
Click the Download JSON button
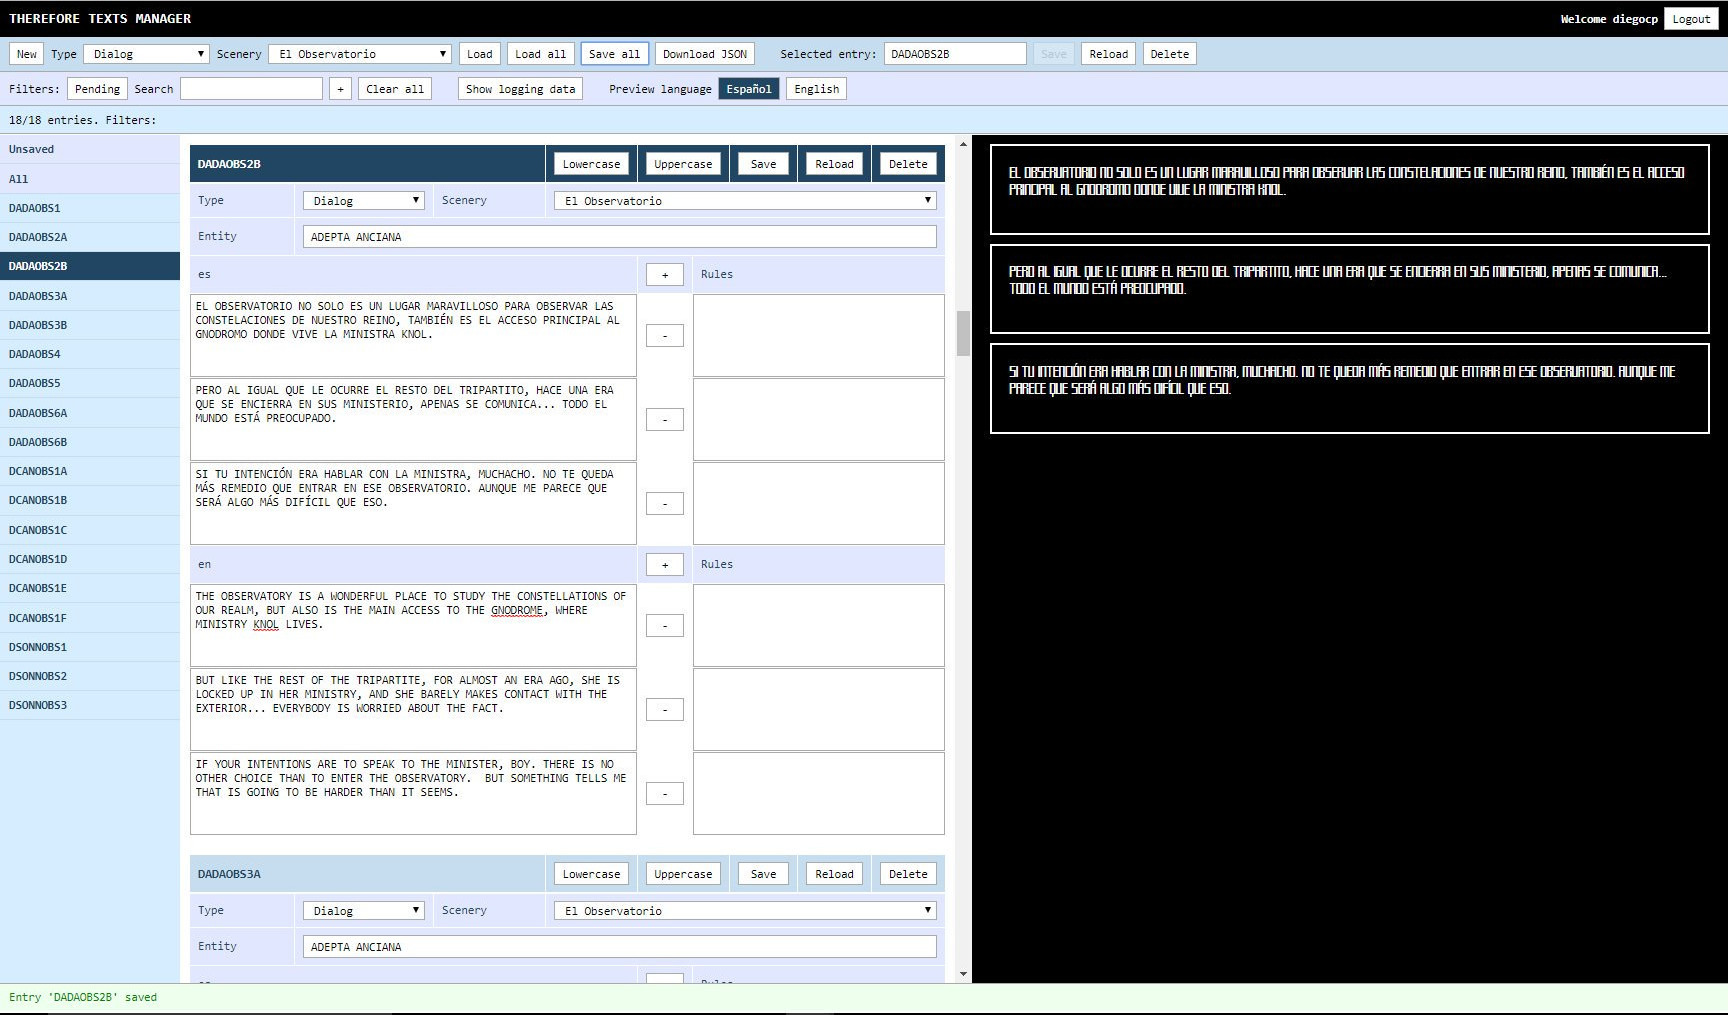[704, 54]
